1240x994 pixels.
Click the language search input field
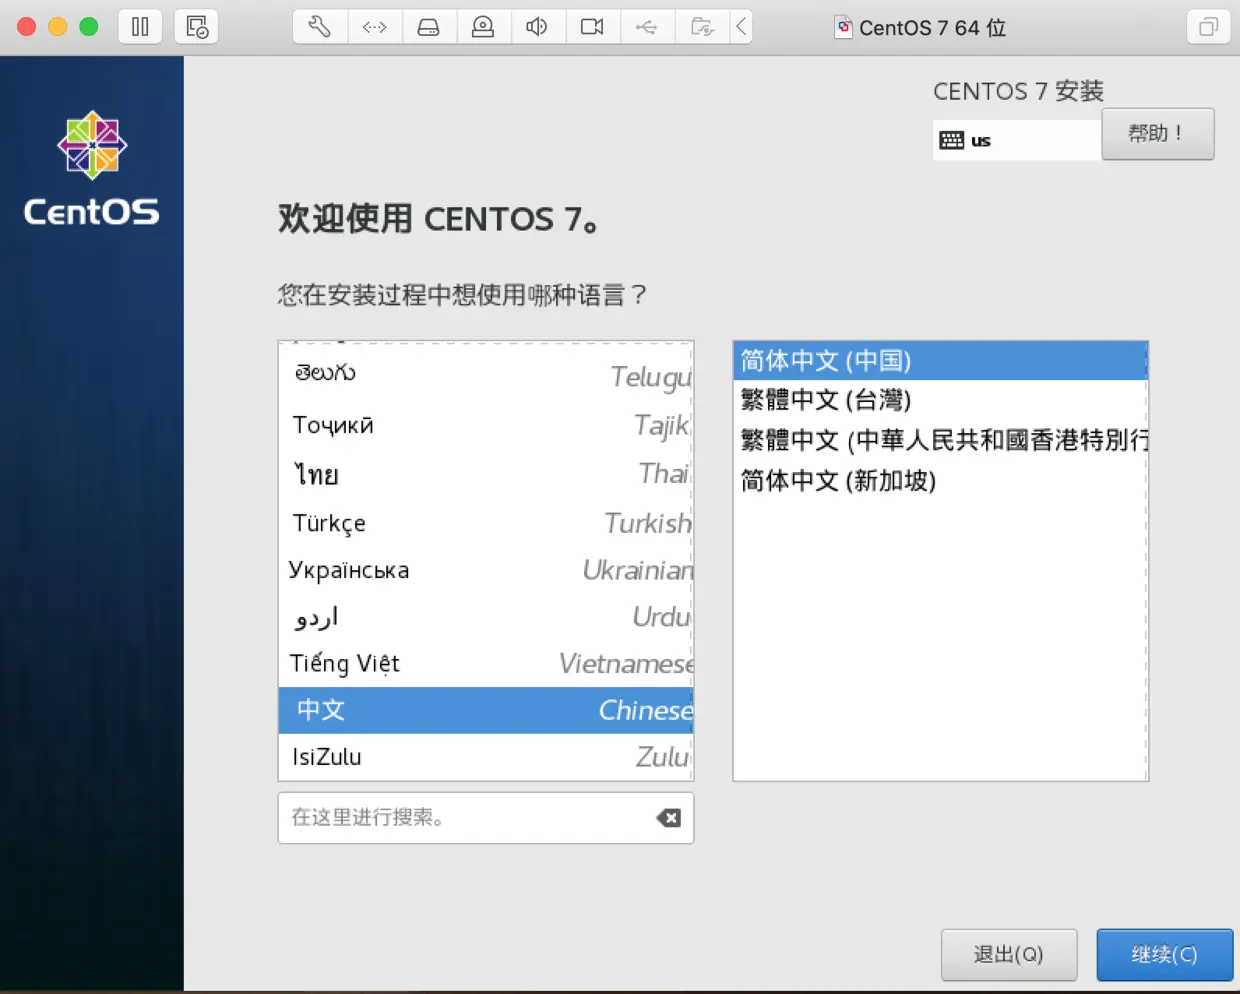pos(450,818)
